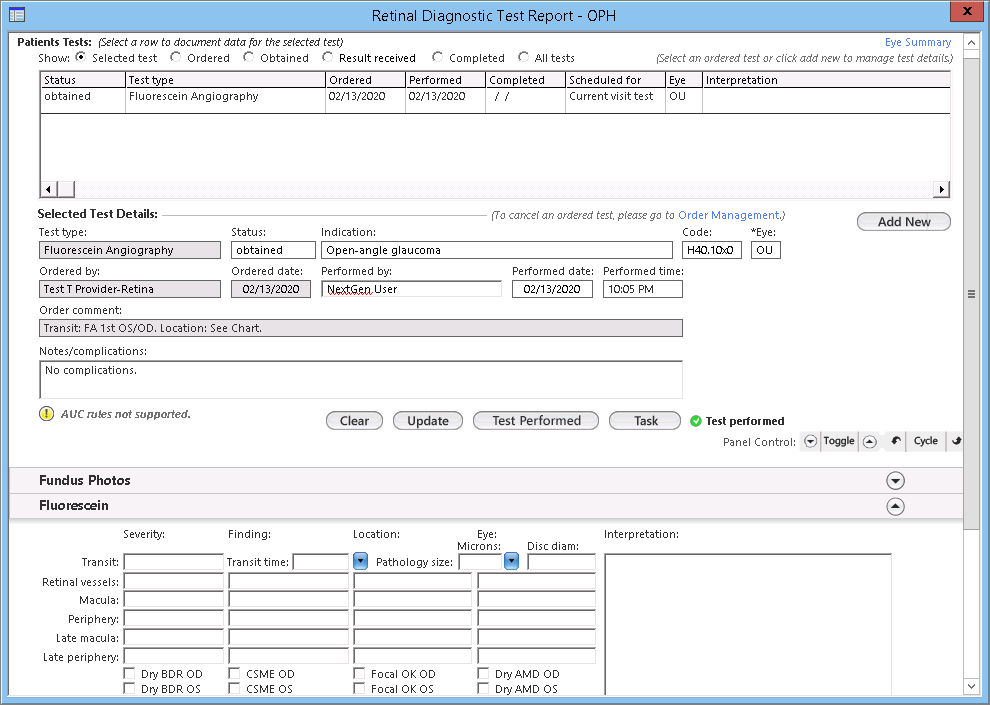
Task: Collapse the Fluorescein panel
Action: [x=895, y=506]
